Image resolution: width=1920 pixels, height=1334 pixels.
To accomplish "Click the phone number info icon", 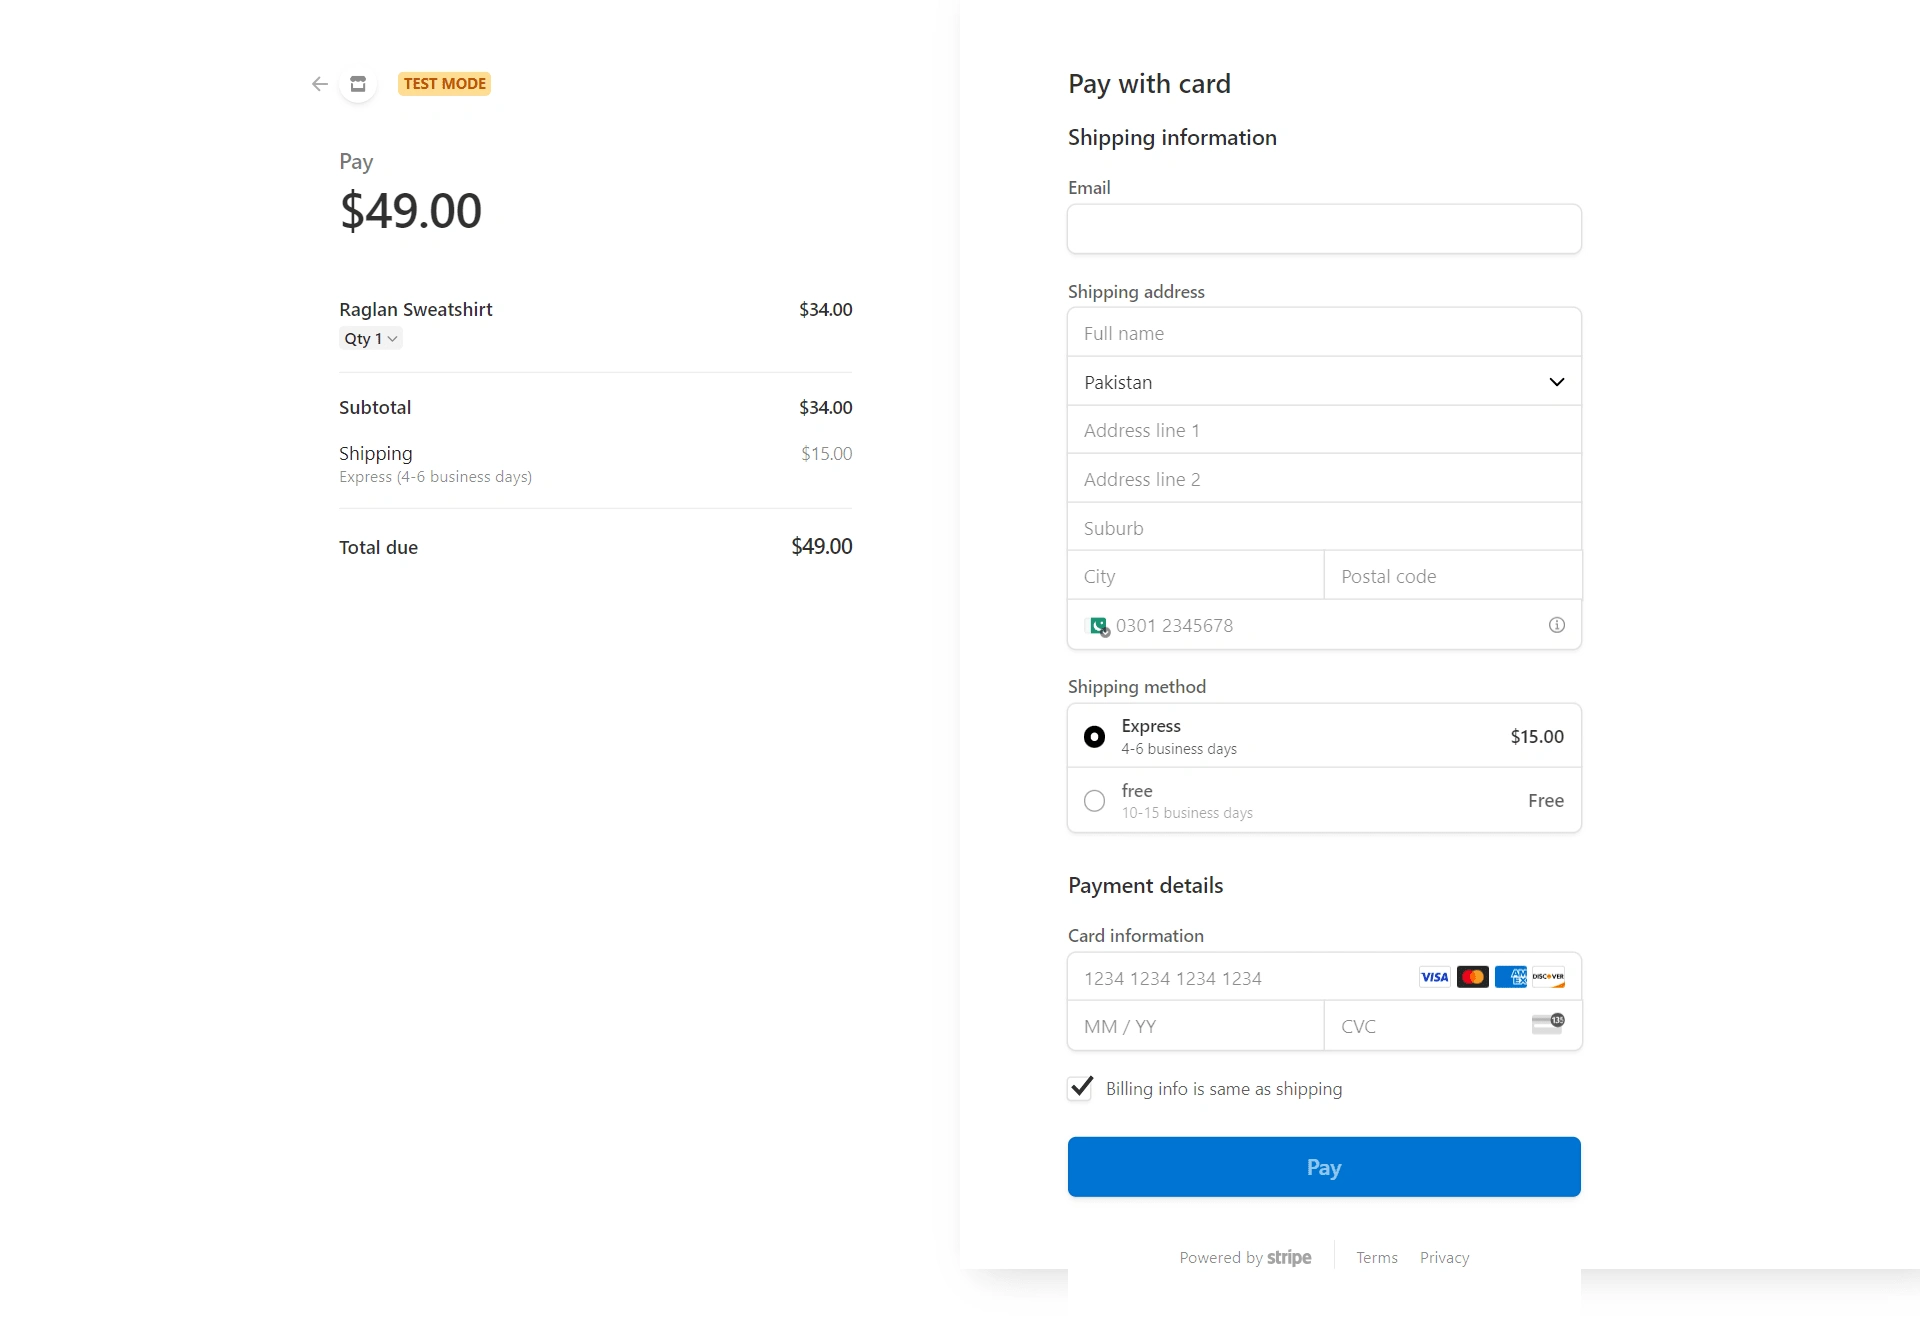I will pyautogui.click(x=1556, y=625).
